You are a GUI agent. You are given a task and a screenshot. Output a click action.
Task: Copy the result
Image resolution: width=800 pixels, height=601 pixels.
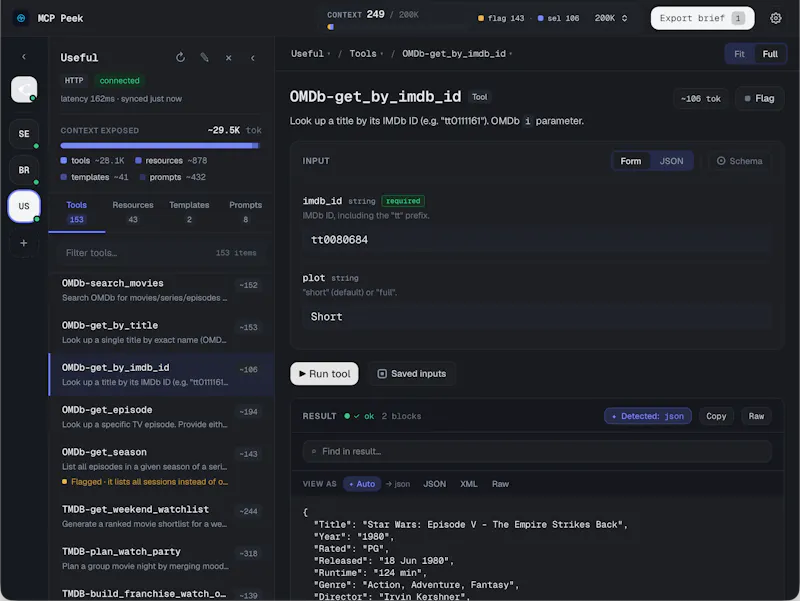[x=716, y=416]
